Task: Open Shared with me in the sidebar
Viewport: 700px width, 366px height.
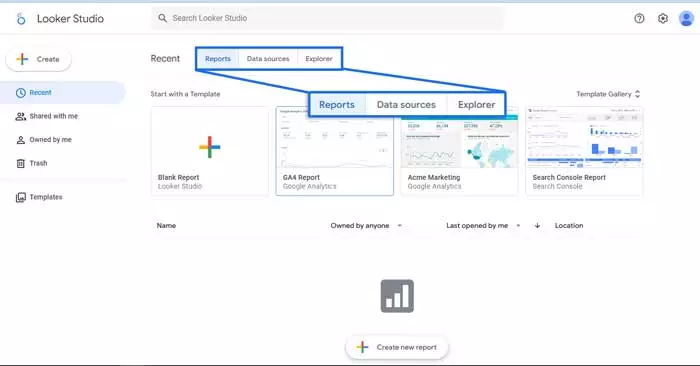Action: 62,116
